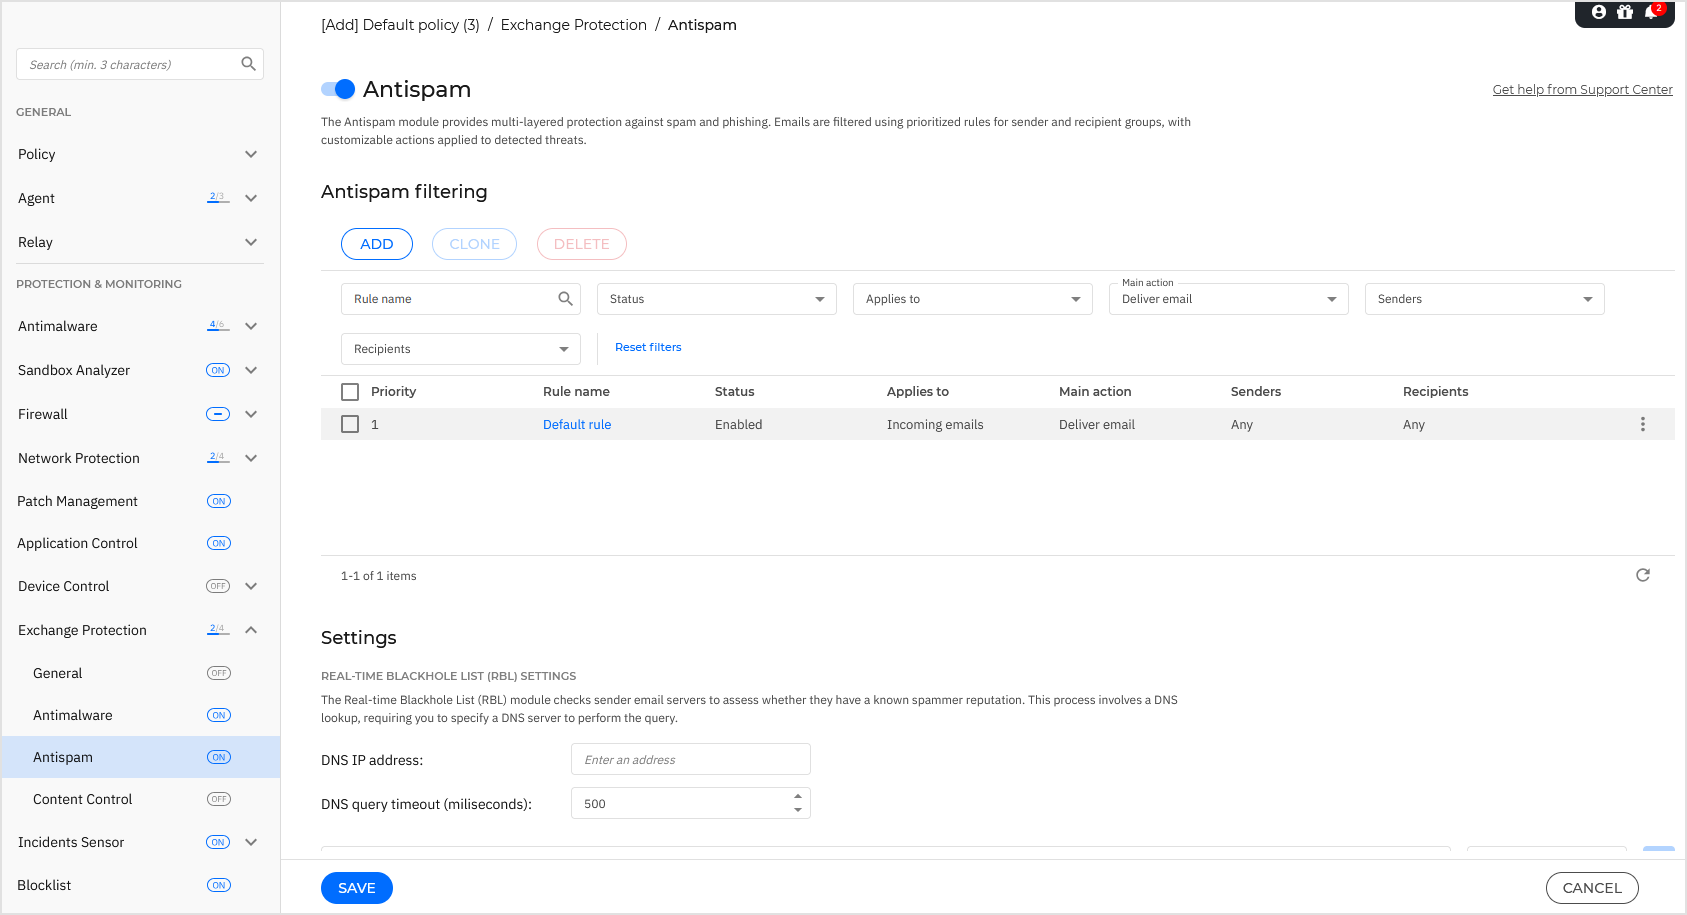
Task: Toggle the Firewall module indicator
Action: point(217,413)
